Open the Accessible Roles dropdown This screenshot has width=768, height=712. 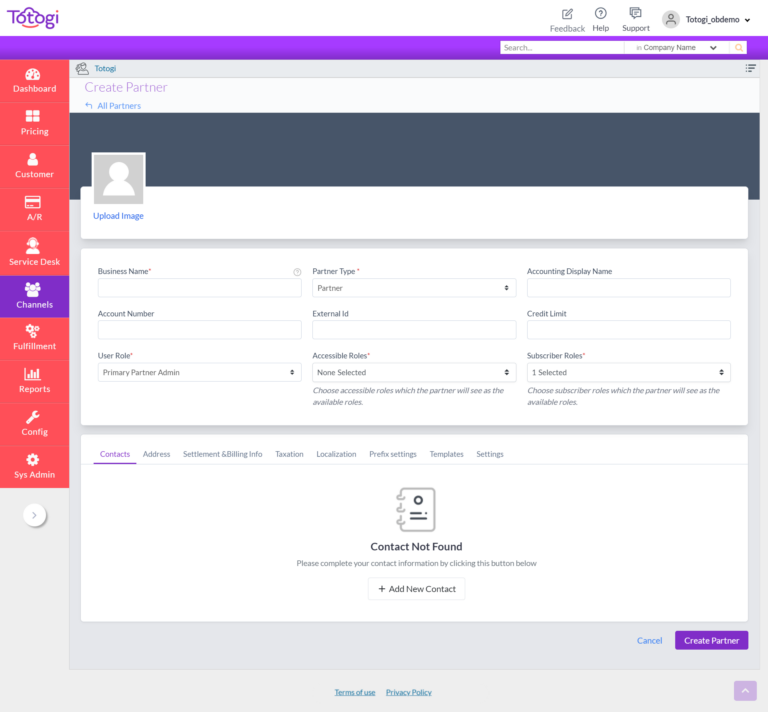pyautogui.click(x=414, y=372)
